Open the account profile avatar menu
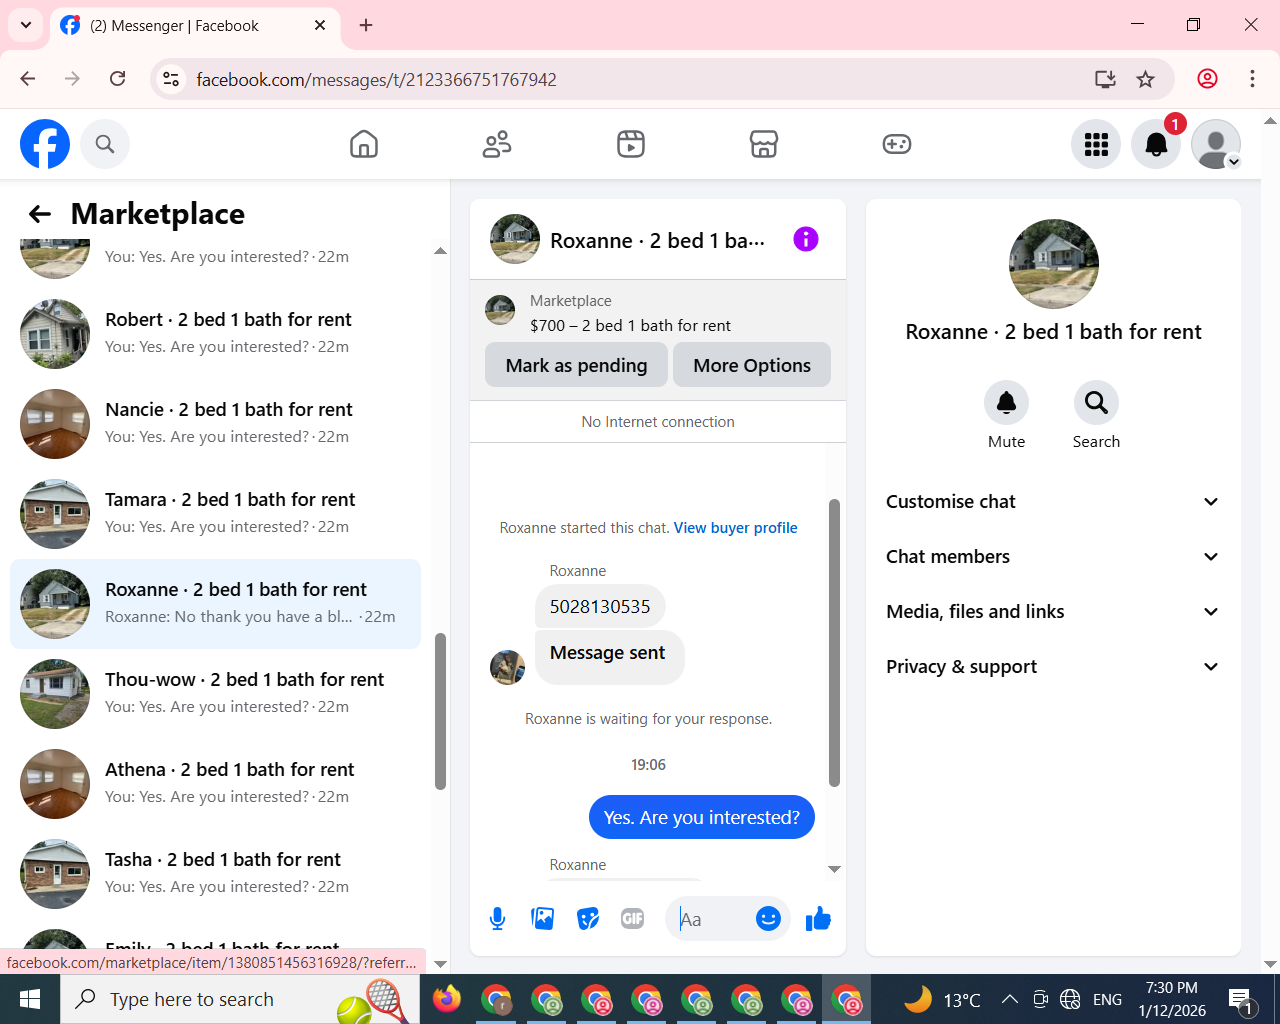Viewport: 1280px width, 1024px height. tap(1216, 144)
